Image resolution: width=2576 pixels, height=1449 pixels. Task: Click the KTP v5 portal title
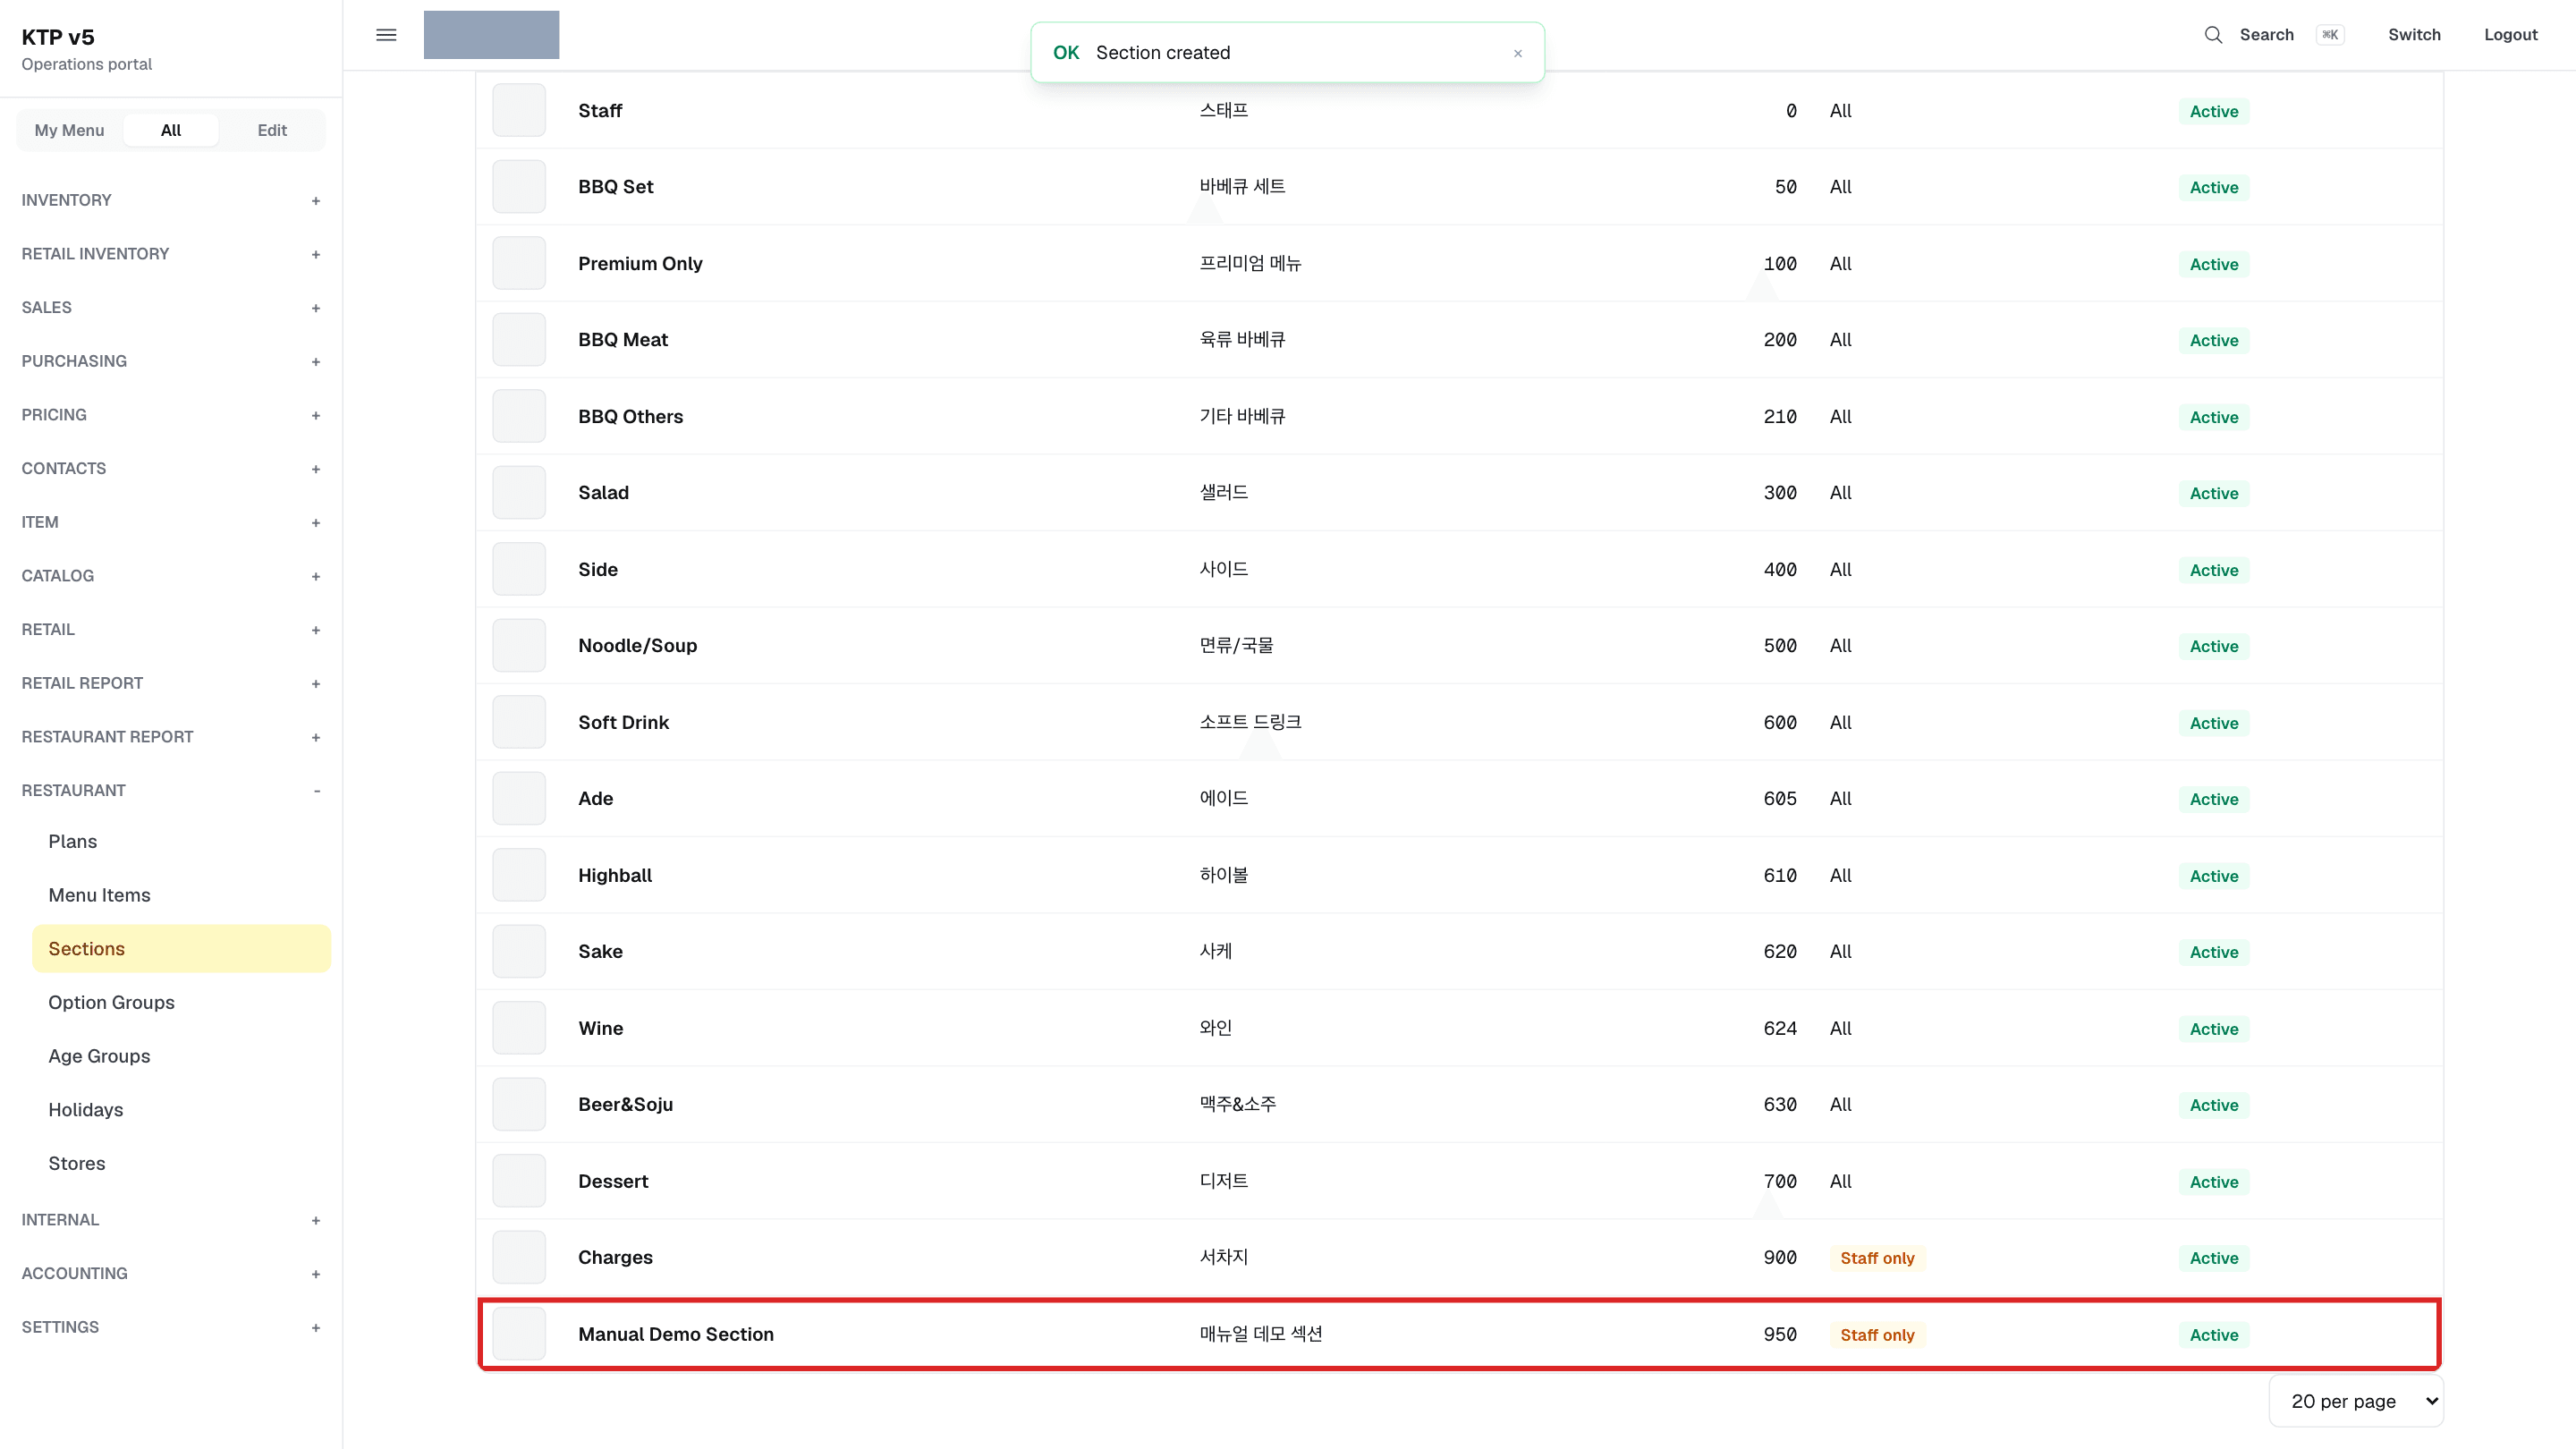[58, 37]
